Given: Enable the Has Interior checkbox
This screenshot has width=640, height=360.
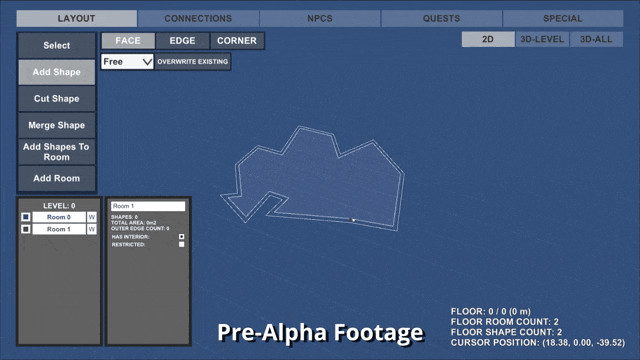Looking at the screenshot, I should tap(182, 236).
